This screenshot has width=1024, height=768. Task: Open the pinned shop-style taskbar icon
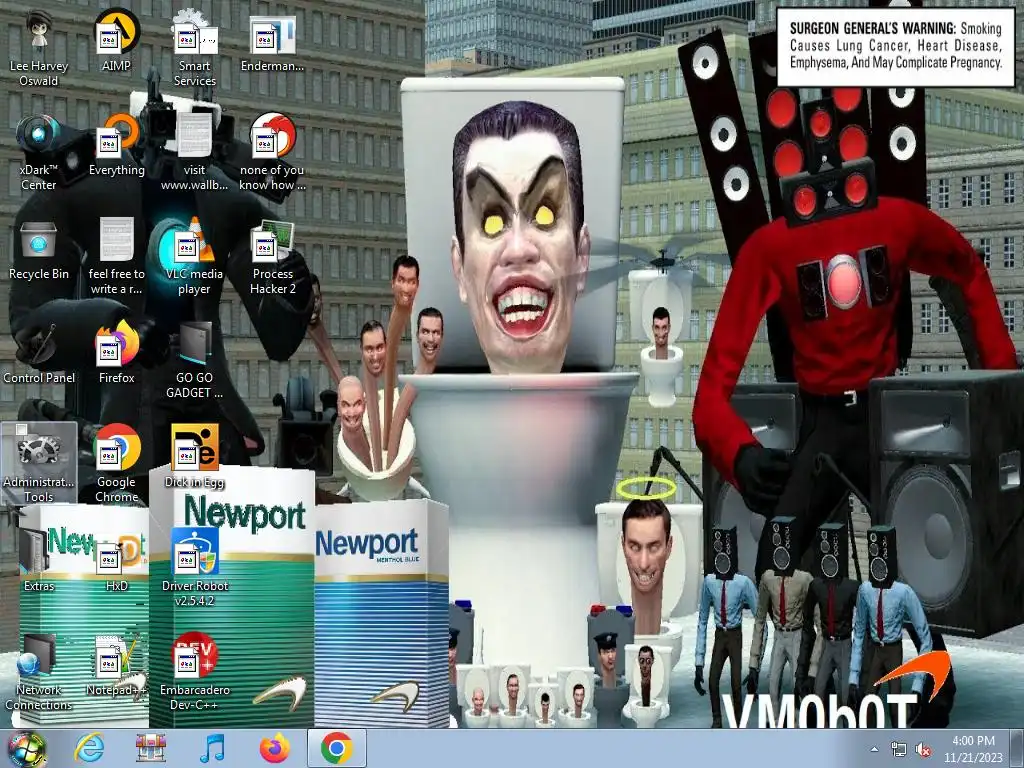(151, 748)
